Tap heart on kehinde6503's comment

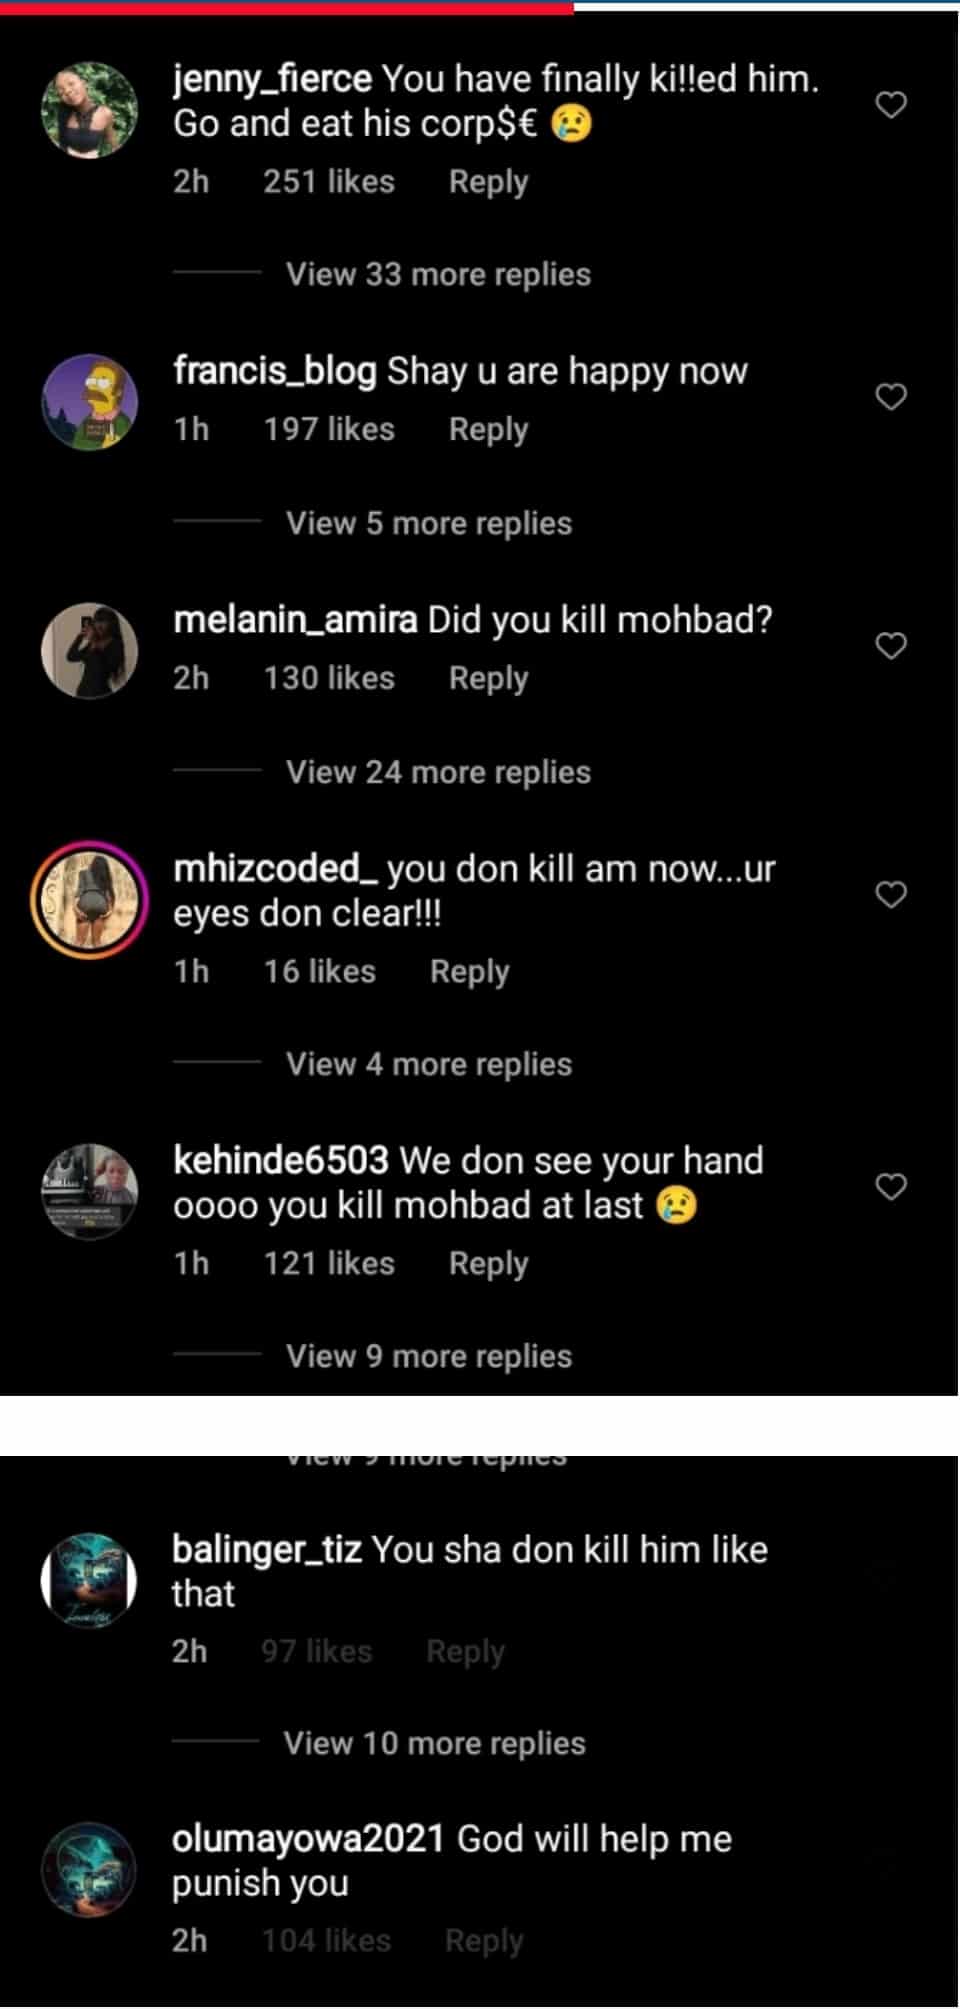coord(891,1187)
